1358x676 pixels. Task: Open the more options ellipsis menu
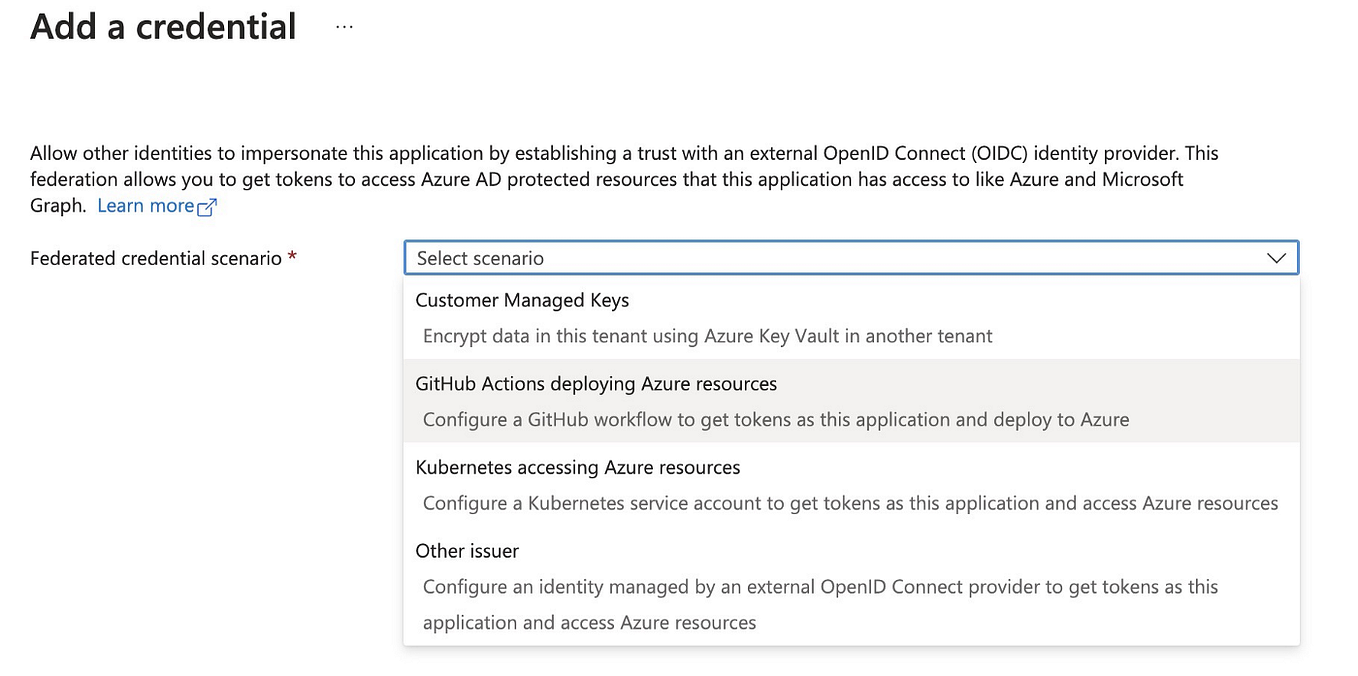344,26
